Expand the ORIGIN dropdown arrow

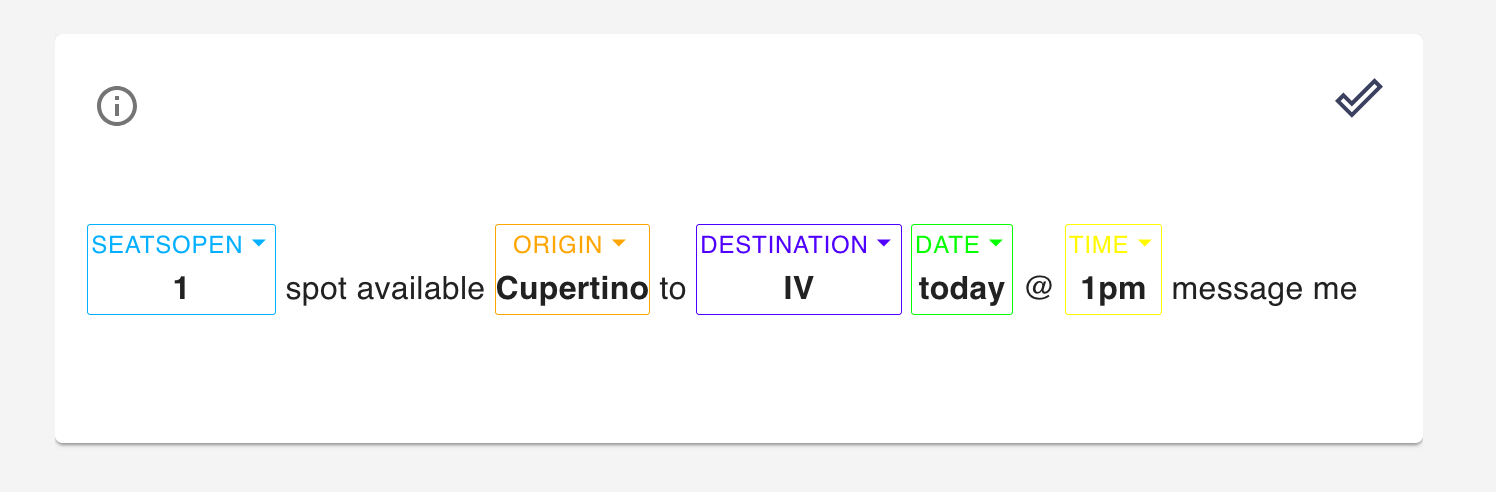click(x=618, y=244)
